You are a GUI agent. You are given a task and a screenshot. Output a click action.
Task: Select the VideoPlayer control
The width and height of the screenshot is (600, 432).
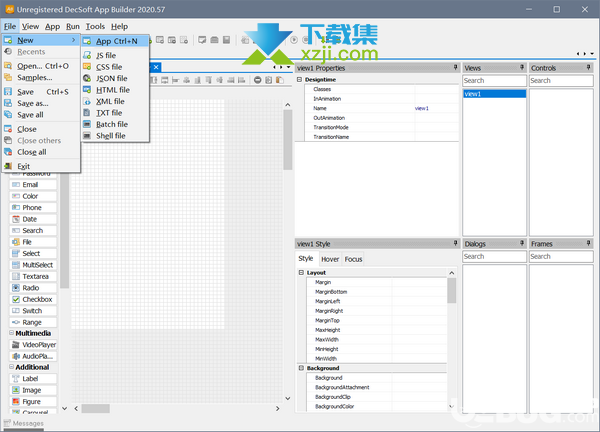point(33,345)
